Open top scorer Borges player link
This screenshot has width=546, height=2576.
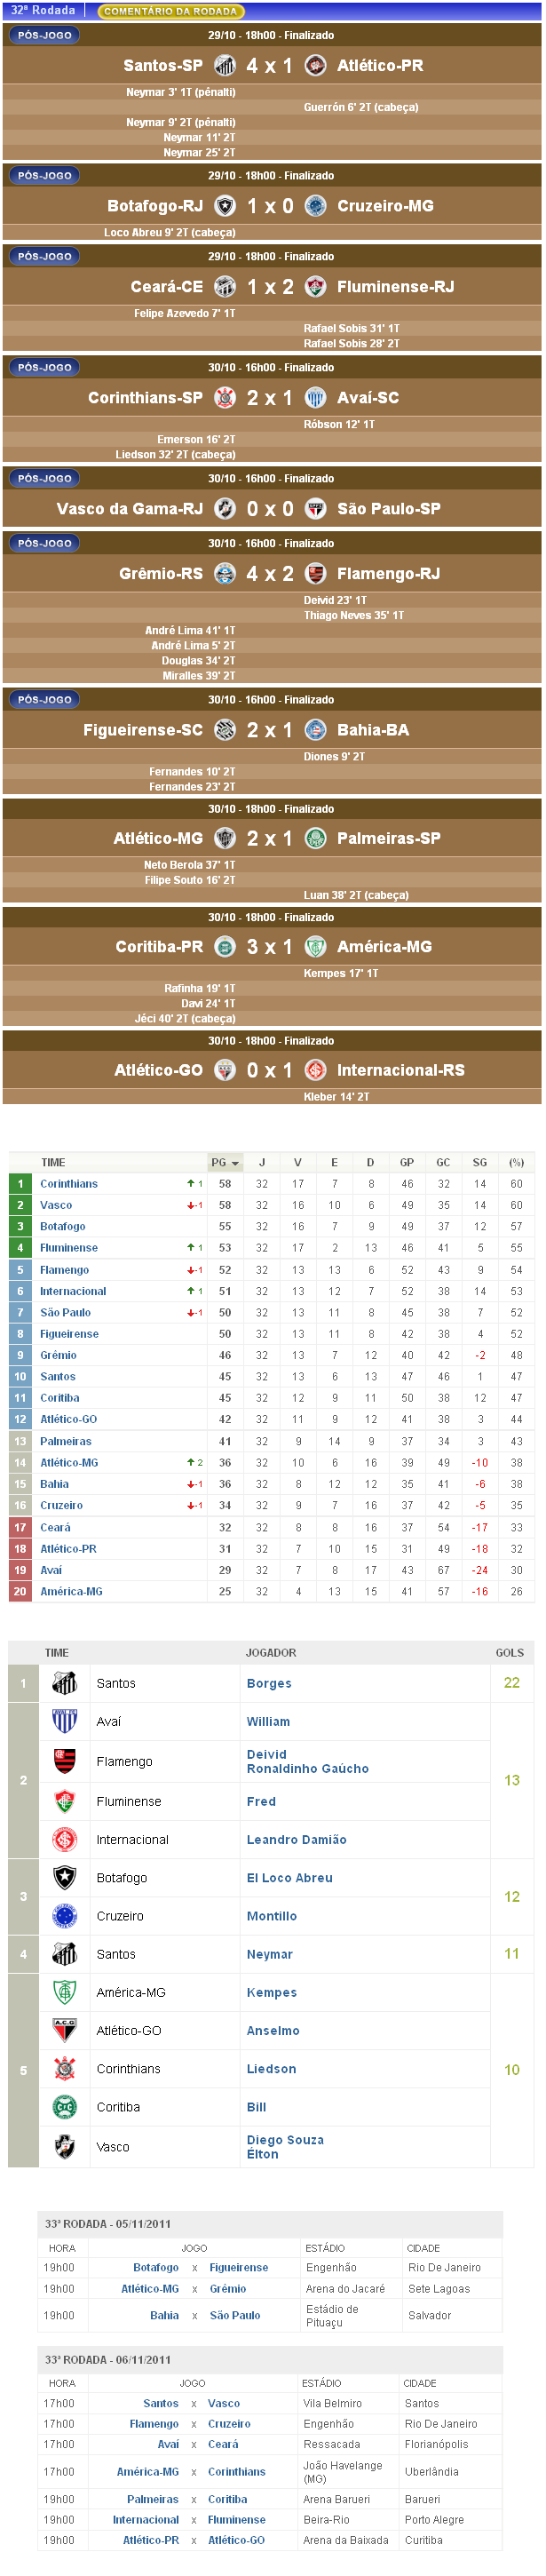click(269, 1683)
